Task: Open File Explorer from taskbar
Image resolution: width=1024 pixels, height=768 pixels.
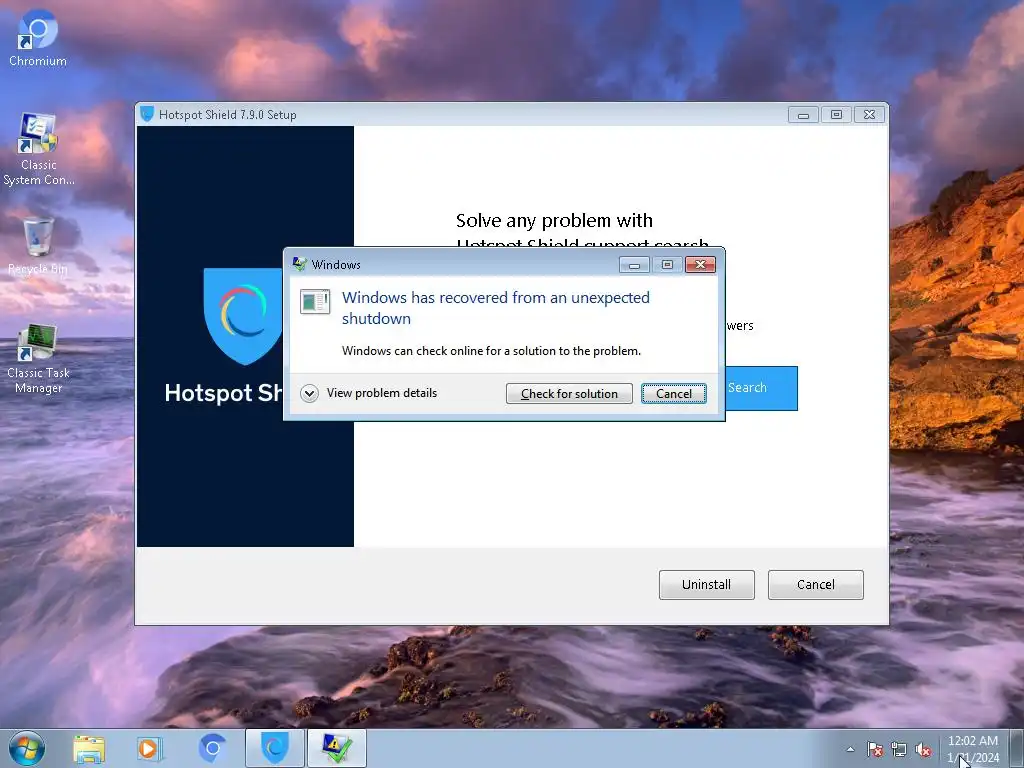Action: coord(89,748)
